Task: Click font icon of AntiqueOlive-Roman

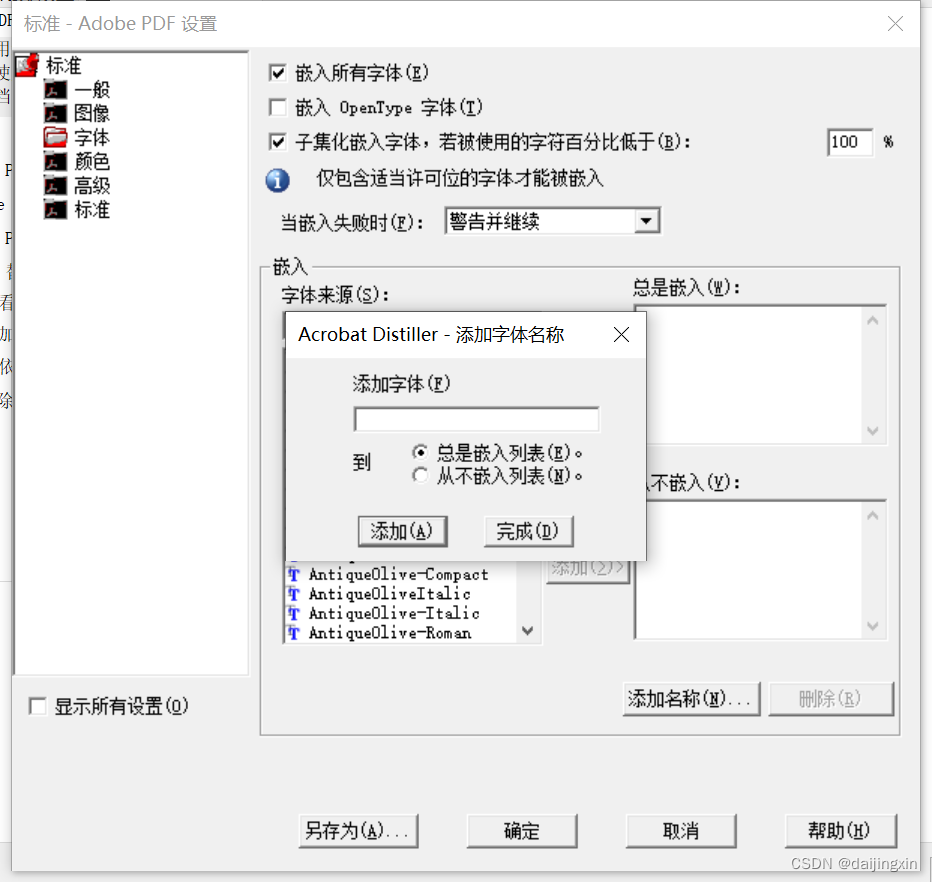Action: (294, 633)
